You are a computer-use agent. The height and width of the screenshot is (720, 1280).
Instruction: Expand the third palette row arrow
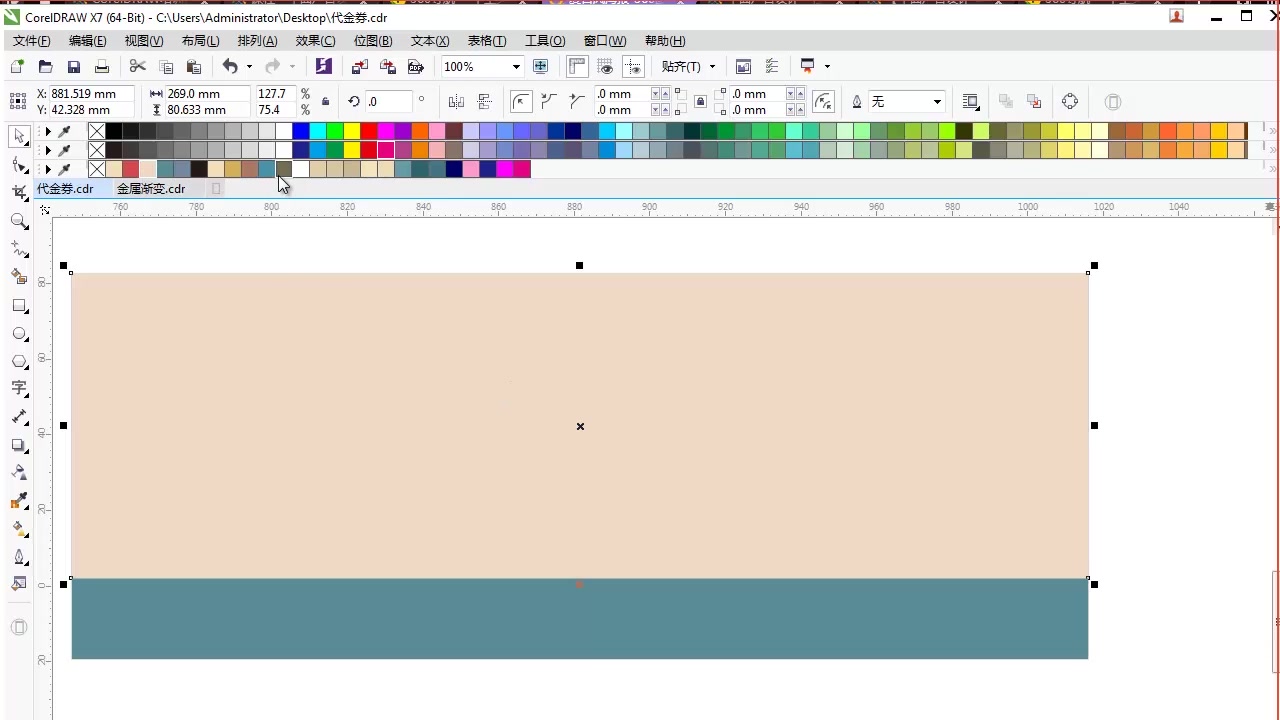(47, 169)
